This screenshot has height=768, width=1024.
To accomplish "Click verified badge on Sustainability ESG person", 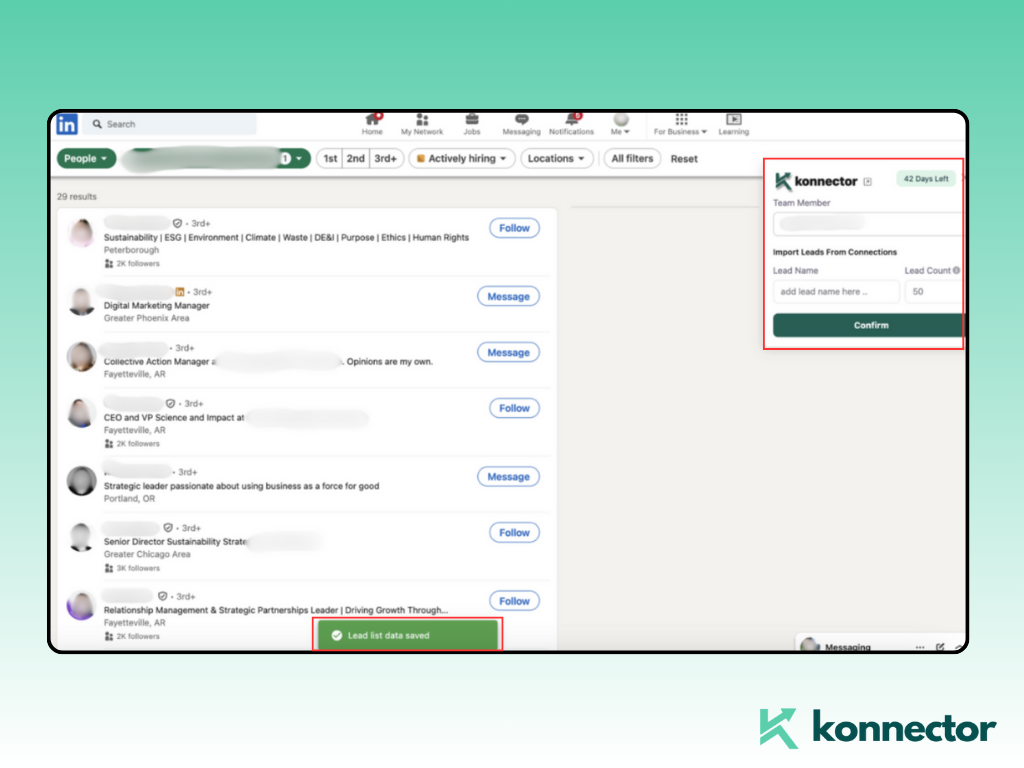I will coord(177,223).
